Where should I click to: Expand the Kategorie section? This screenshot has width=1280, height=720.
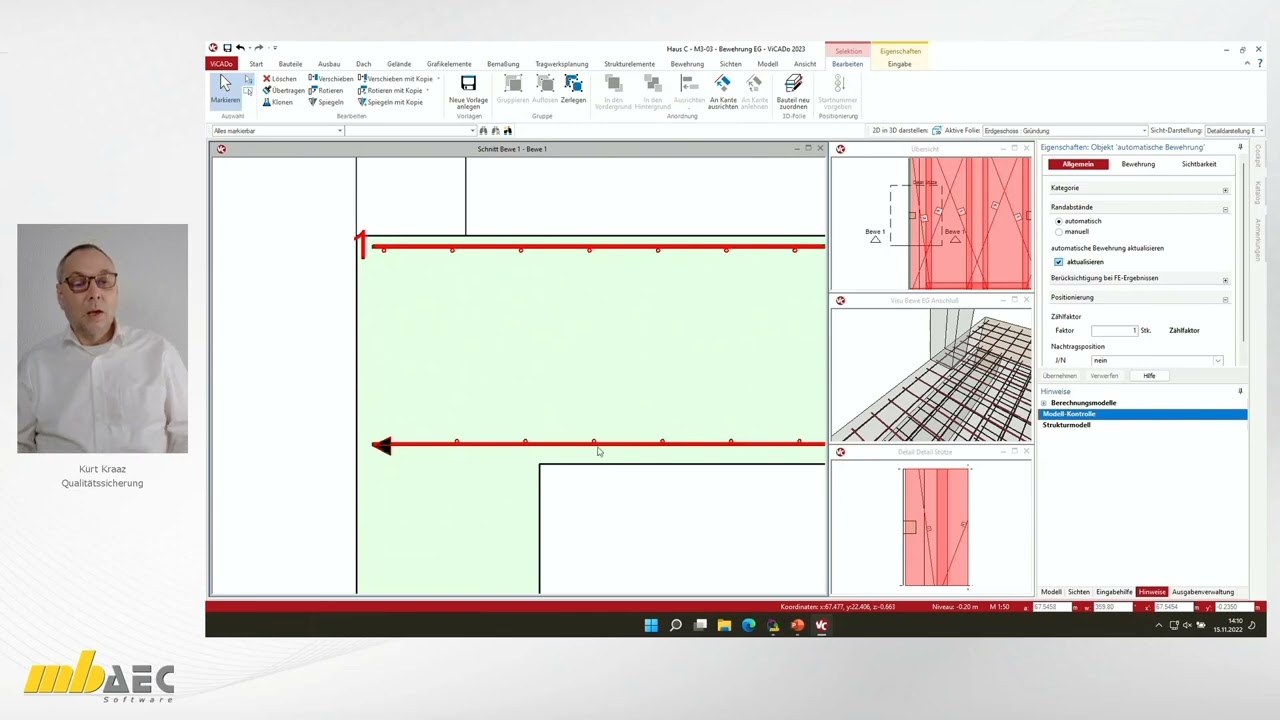(x=1225, y=190)
